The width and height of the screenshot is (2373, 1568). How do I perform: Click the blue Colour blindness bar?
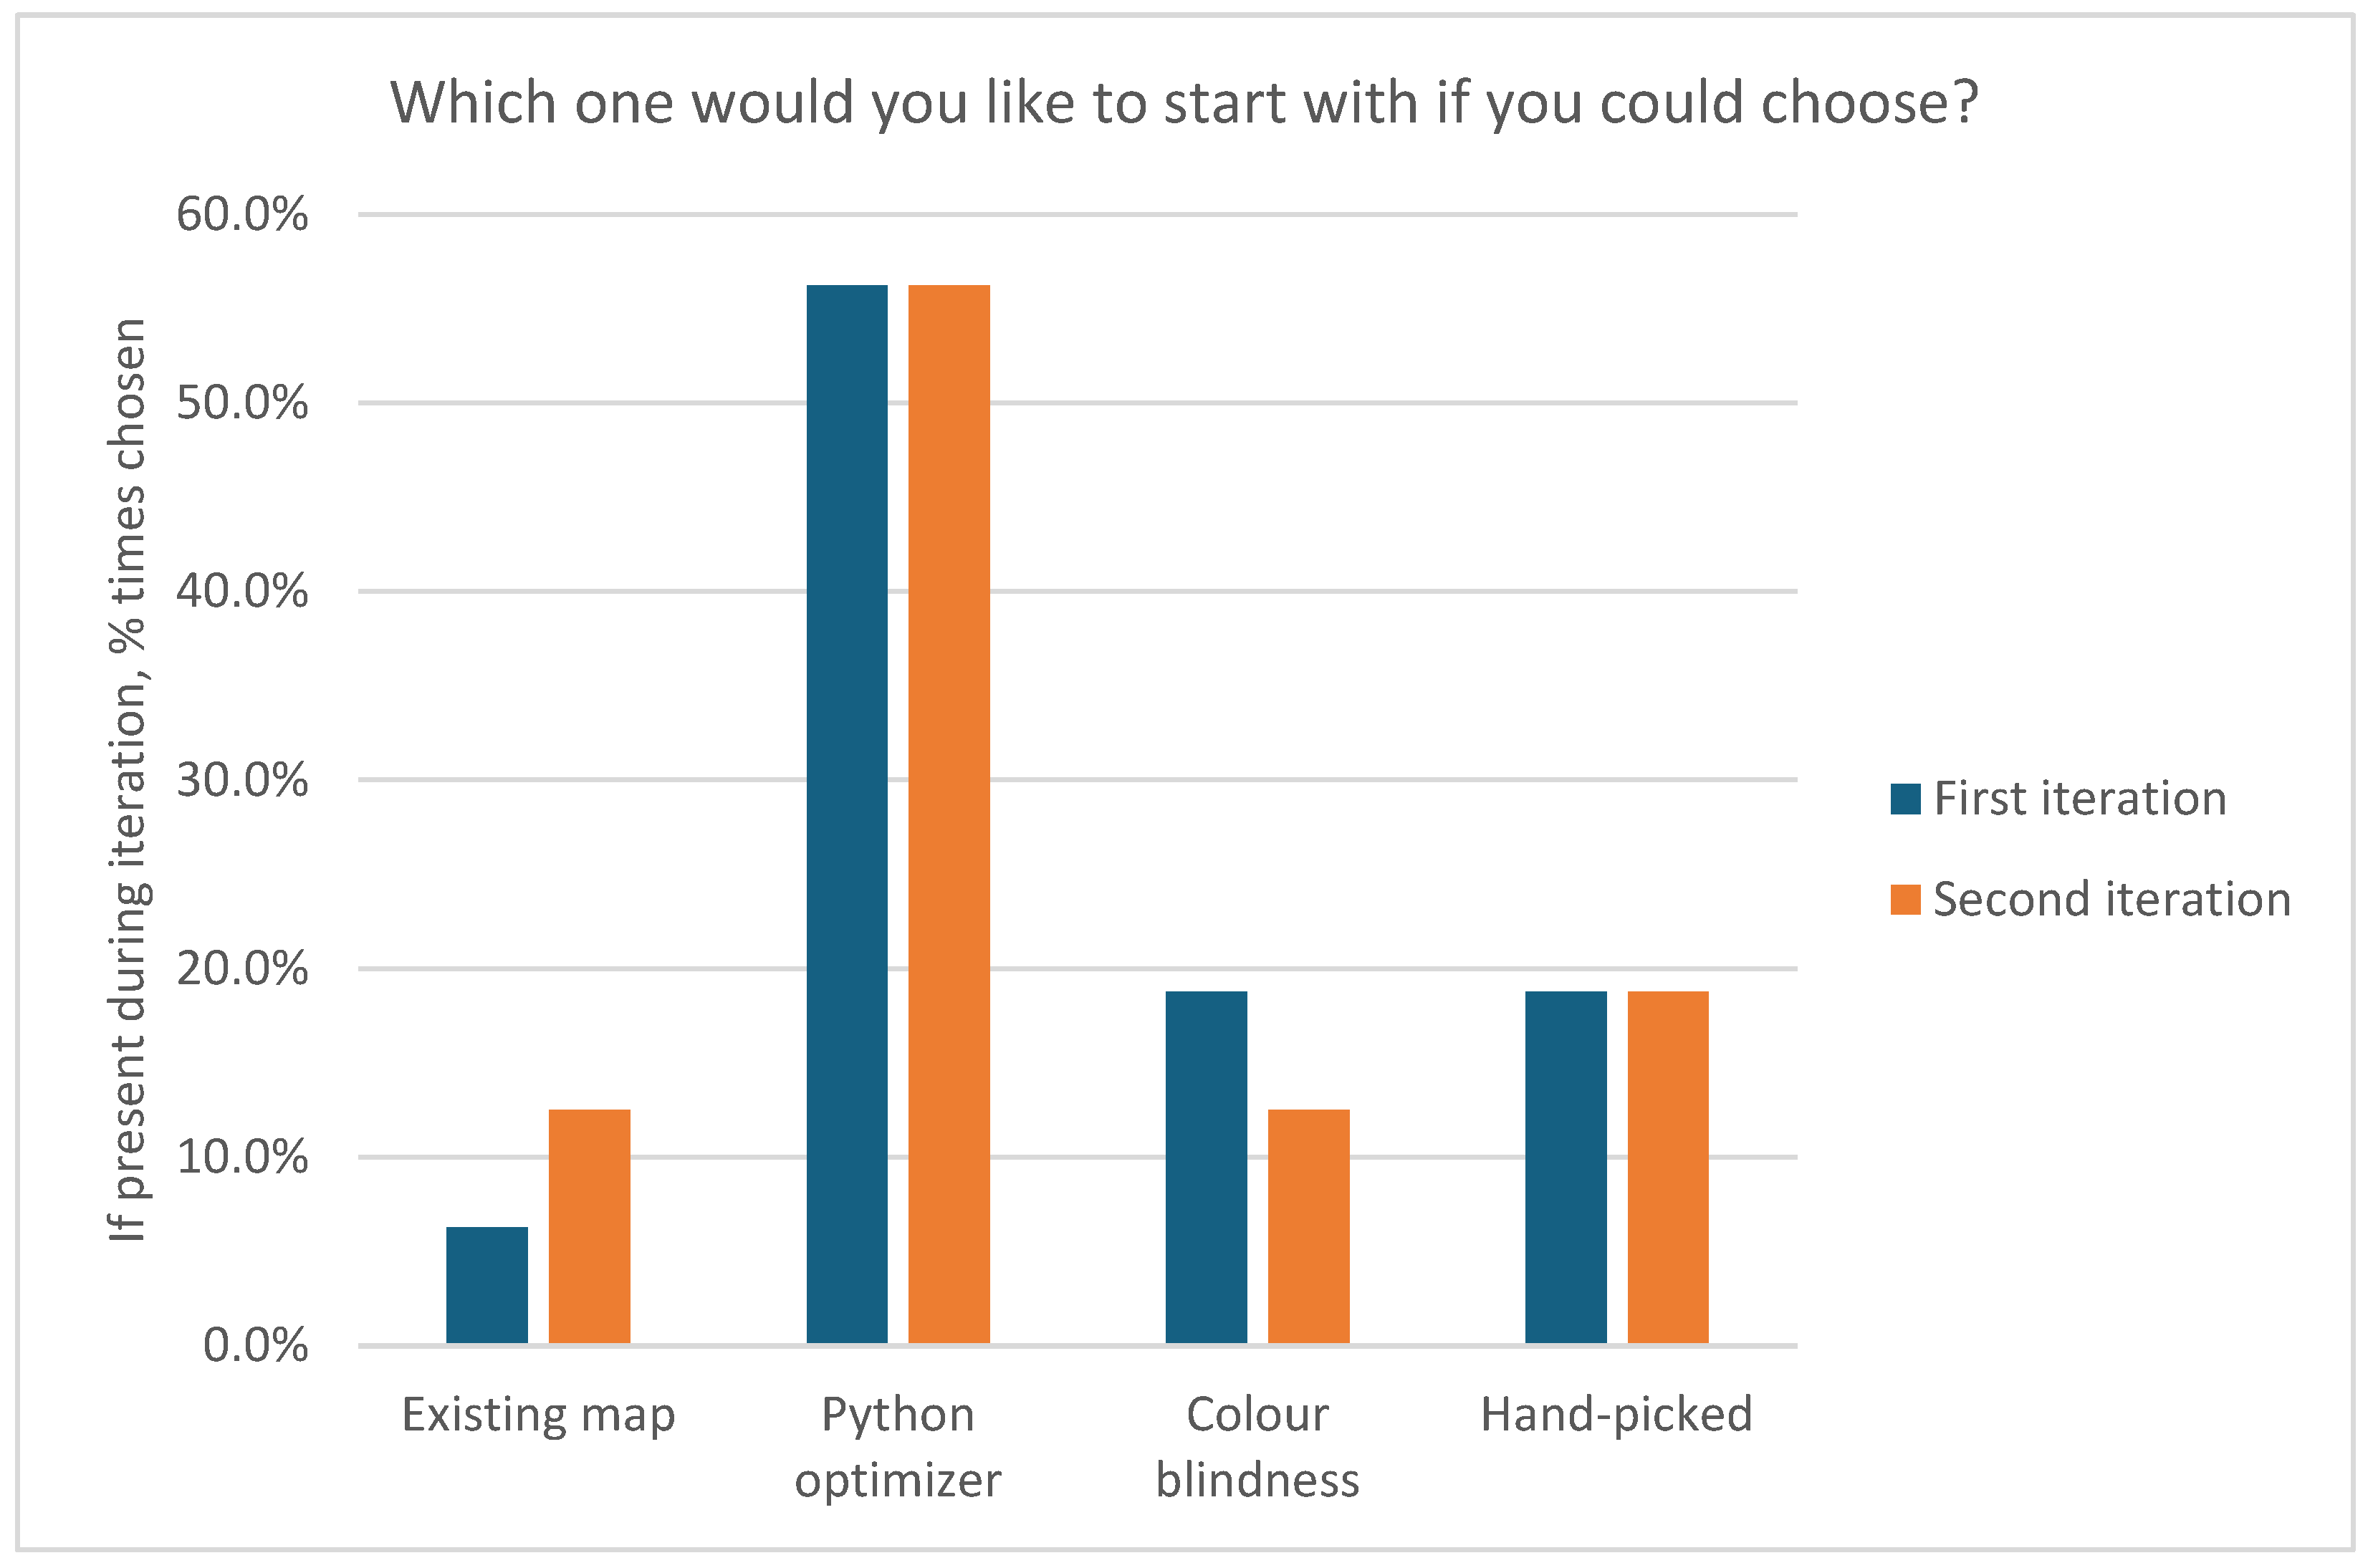tap(1206, 1167)
